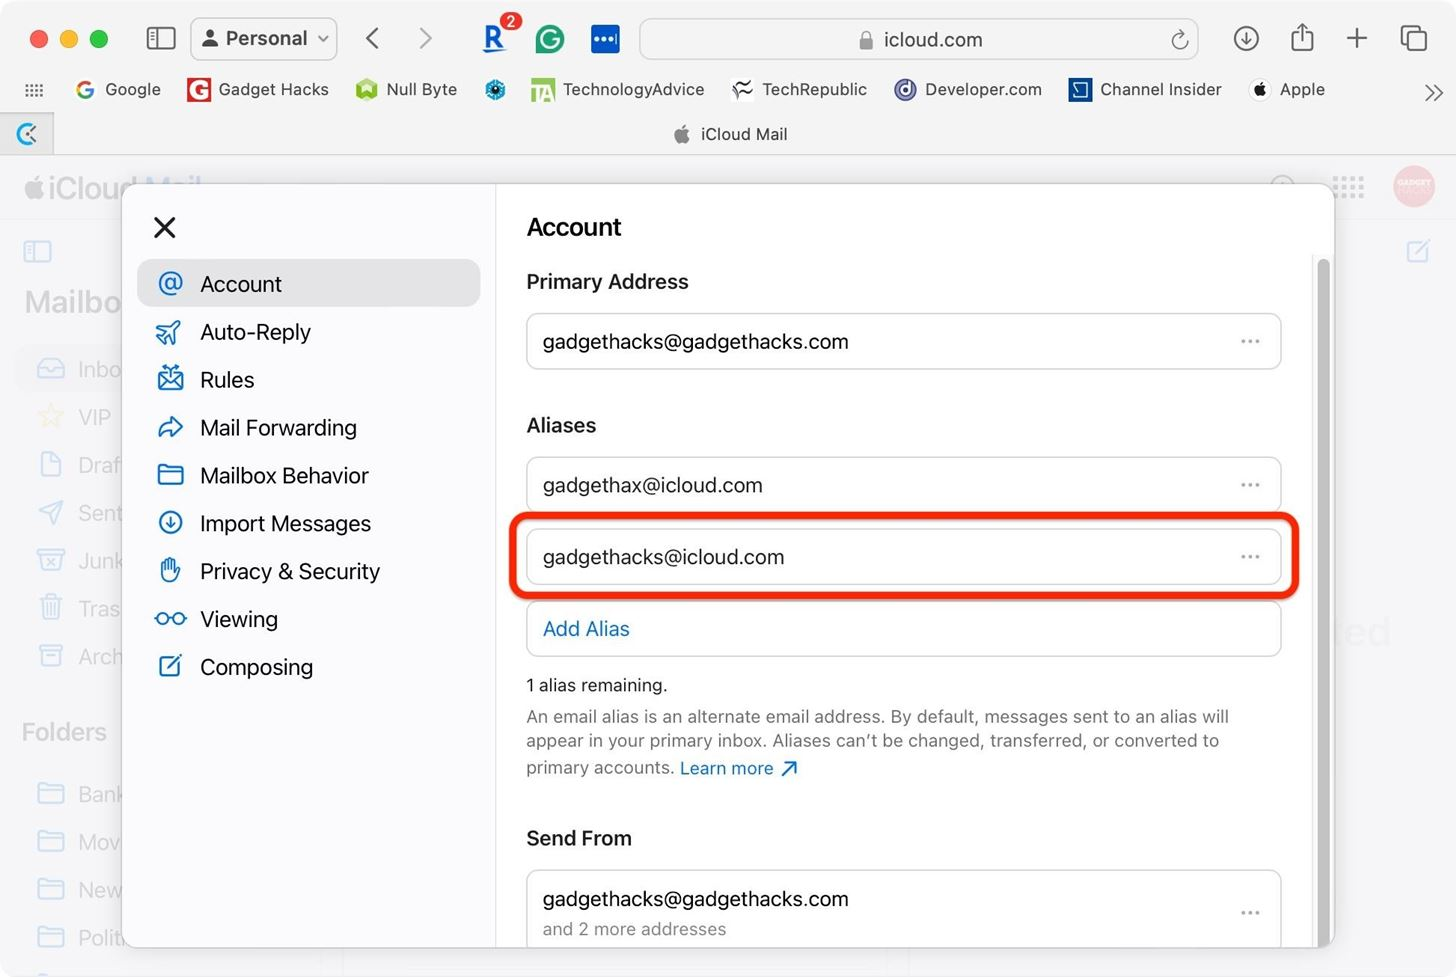Open the Personal profile dropdown
This screenshot has width=1456, height=977.
[x=263, y=38]
